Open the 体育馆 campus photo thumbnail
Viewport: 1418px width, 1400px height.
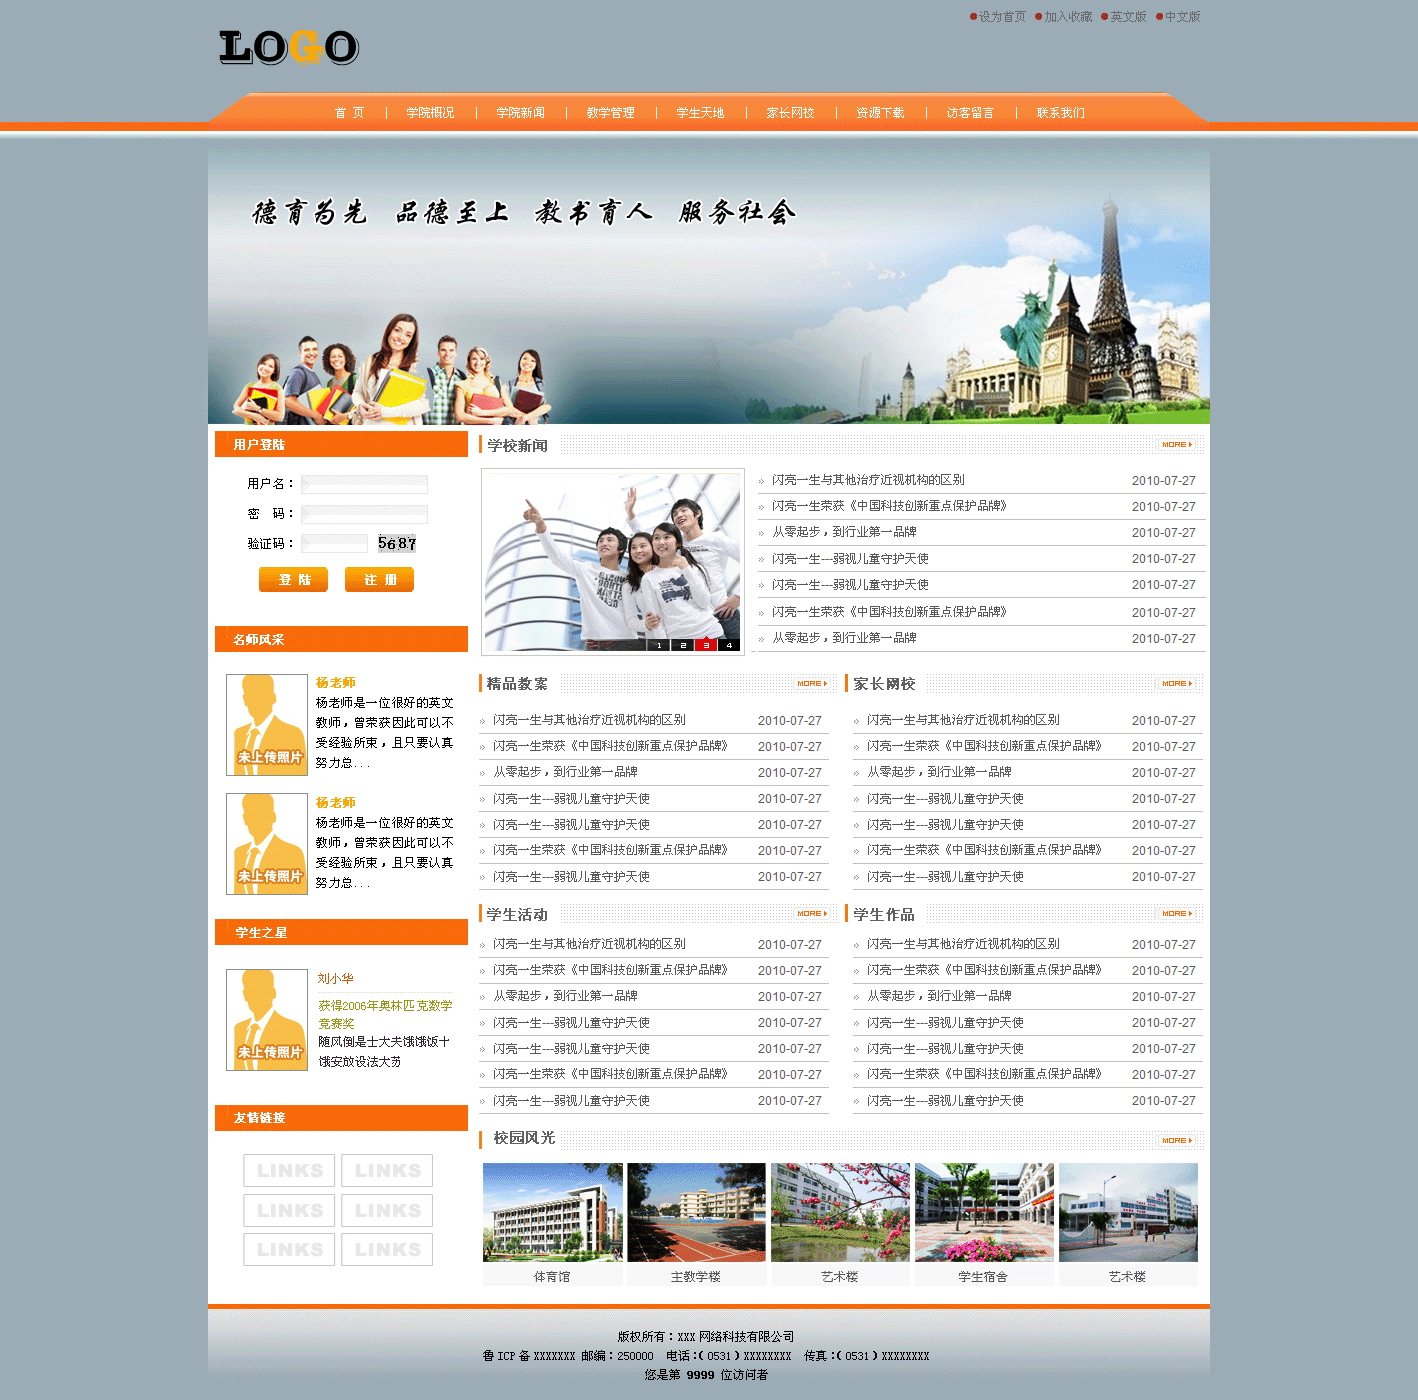[x=552, y=1212]
